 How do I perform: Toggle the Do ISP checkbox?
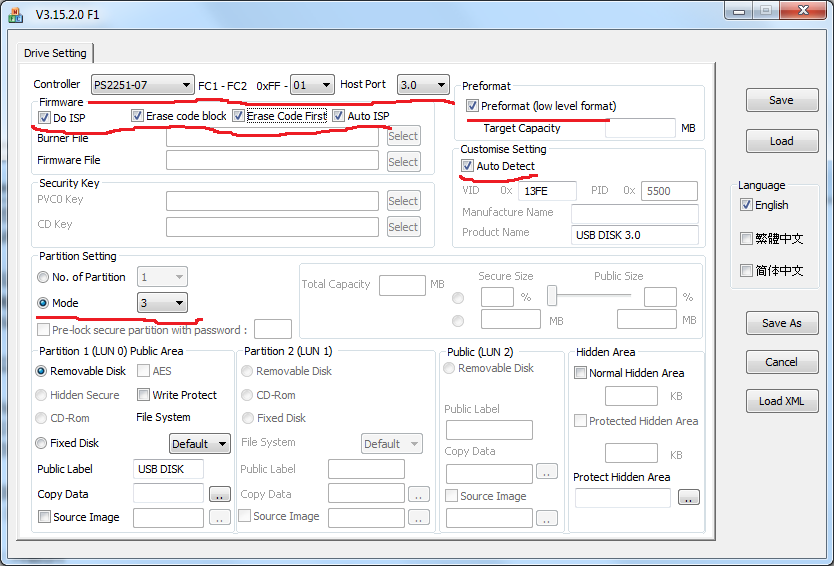(45, 118)
